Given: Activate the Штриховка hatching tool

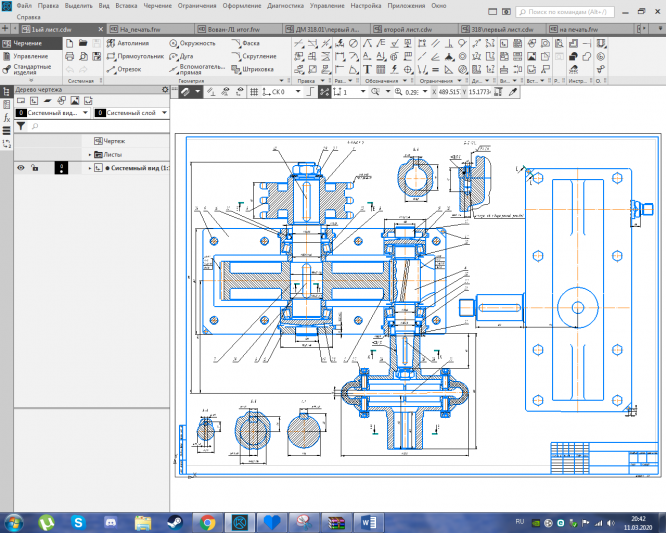Looking at the screenshot, I should point(256,70).
